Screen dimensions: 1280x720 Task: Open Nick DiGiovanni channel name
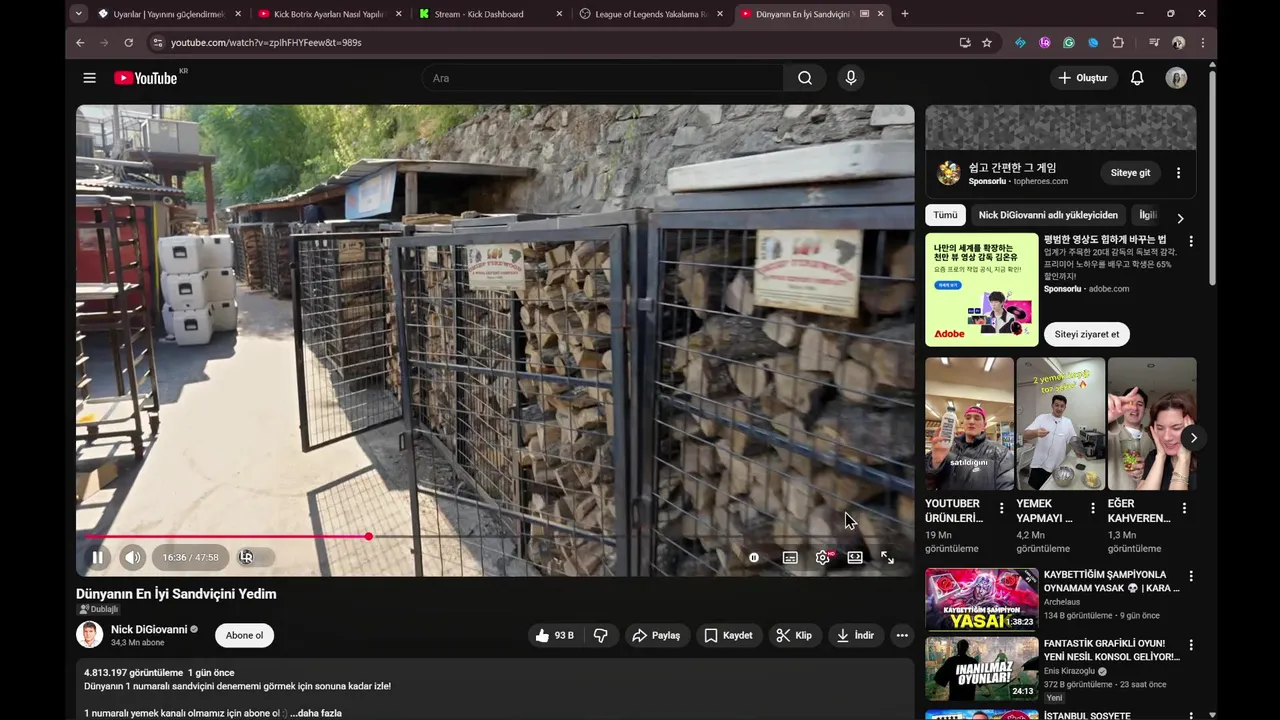click(149, 629)
